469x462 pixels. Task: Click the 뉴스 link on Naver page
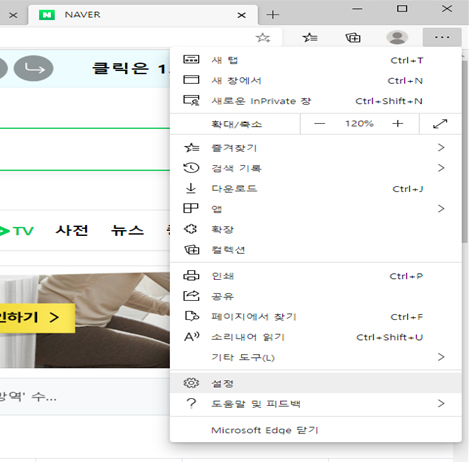[127, 230]
